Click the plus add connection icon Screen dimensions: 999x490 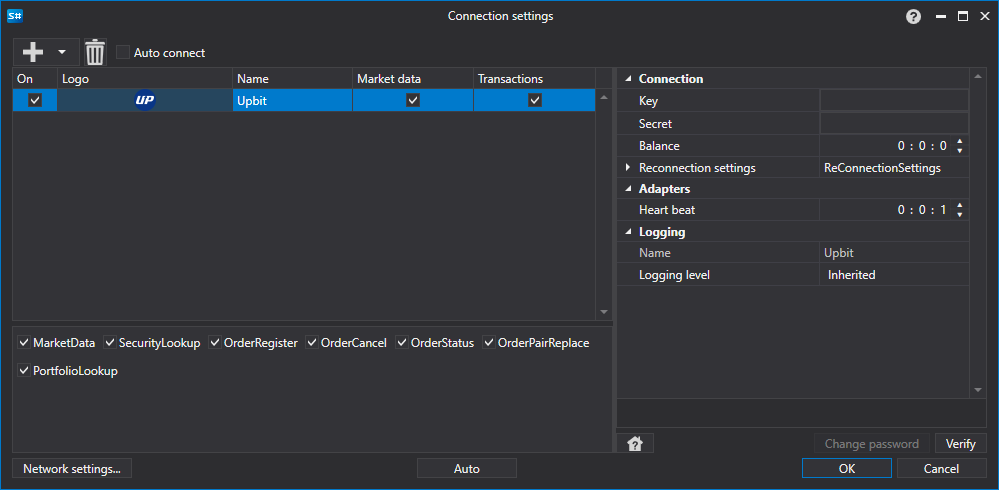pos(33,52)
